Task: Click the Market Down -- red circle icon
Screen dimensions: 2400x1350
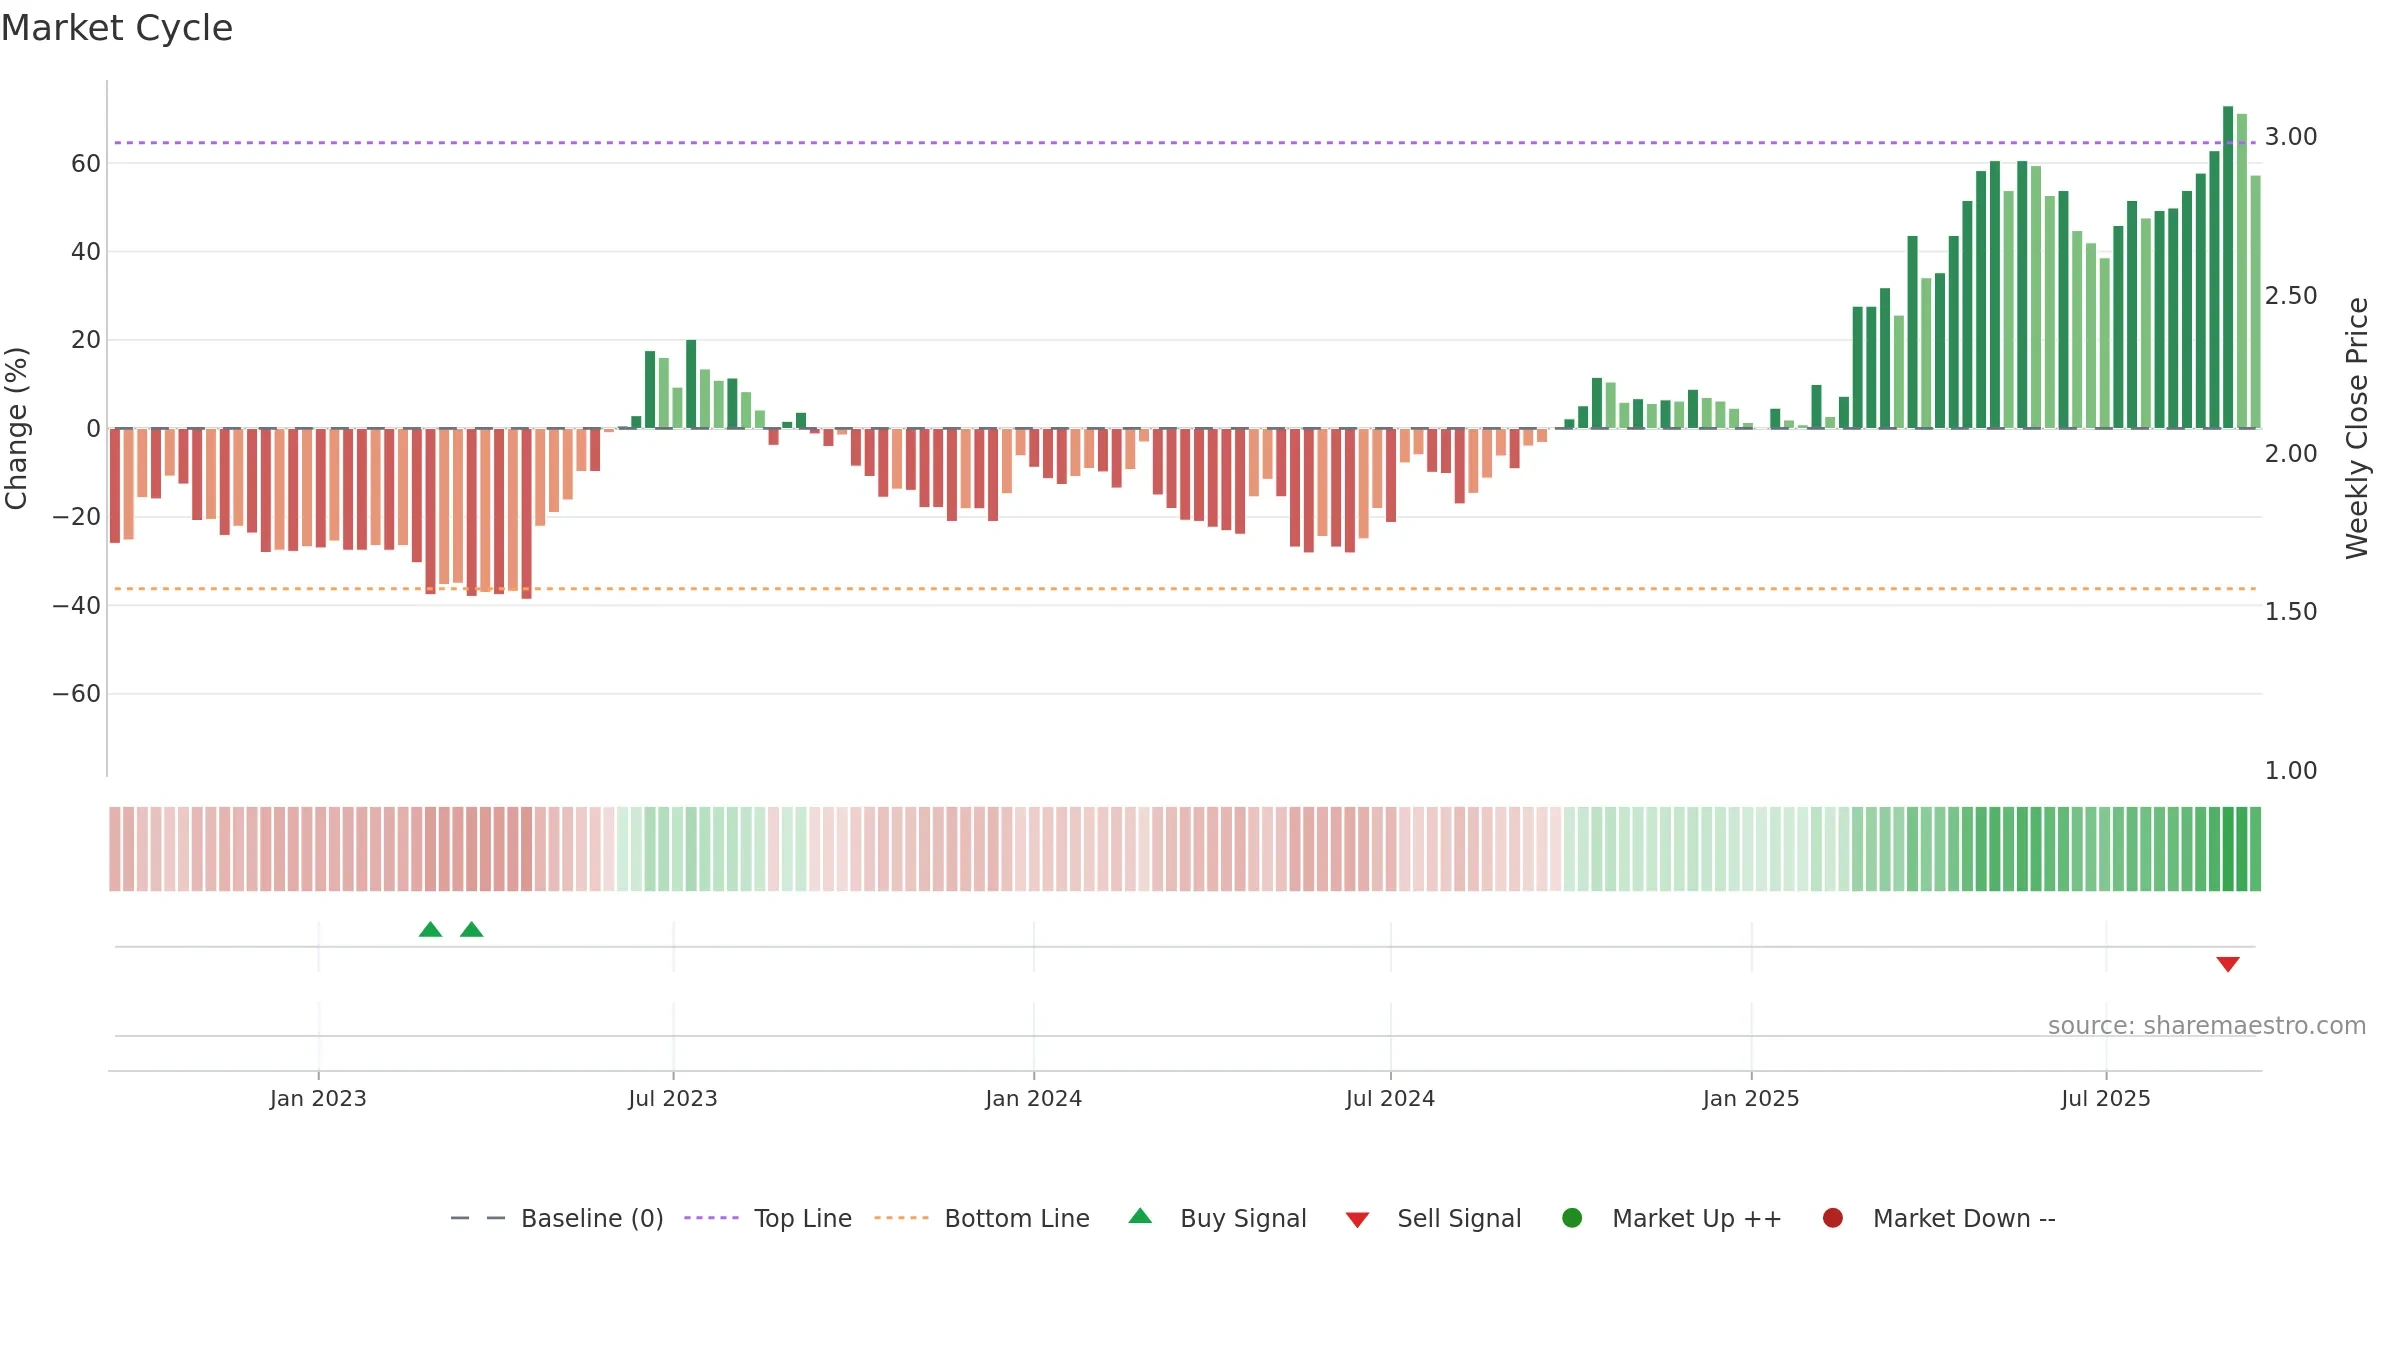Action: 1833,1218
